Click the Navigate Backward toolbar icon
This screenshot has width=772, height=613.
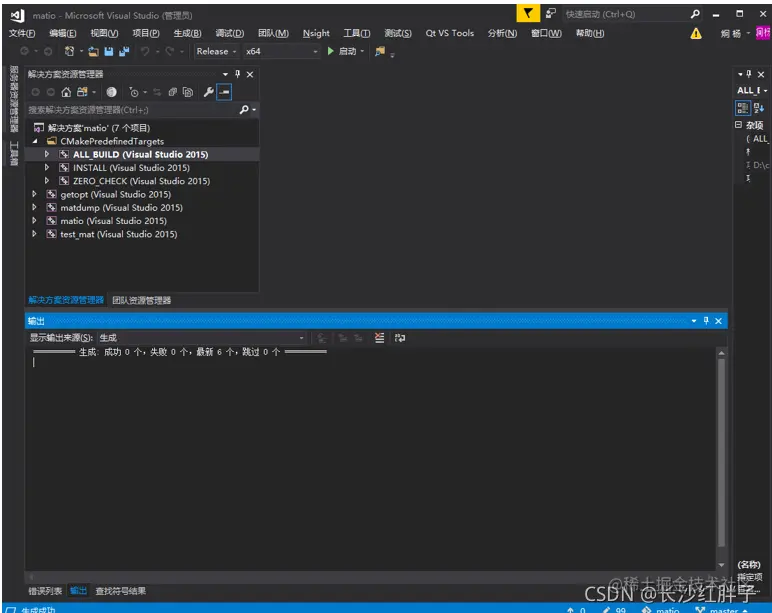tap(24, 51)
